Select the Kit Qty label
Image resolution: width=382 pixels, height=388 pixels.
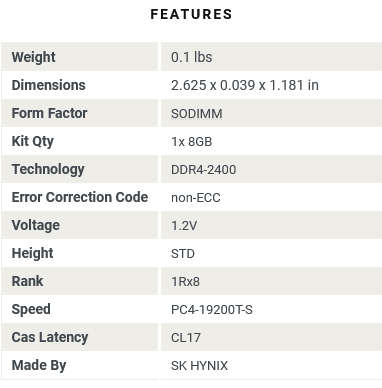(32, 141)
